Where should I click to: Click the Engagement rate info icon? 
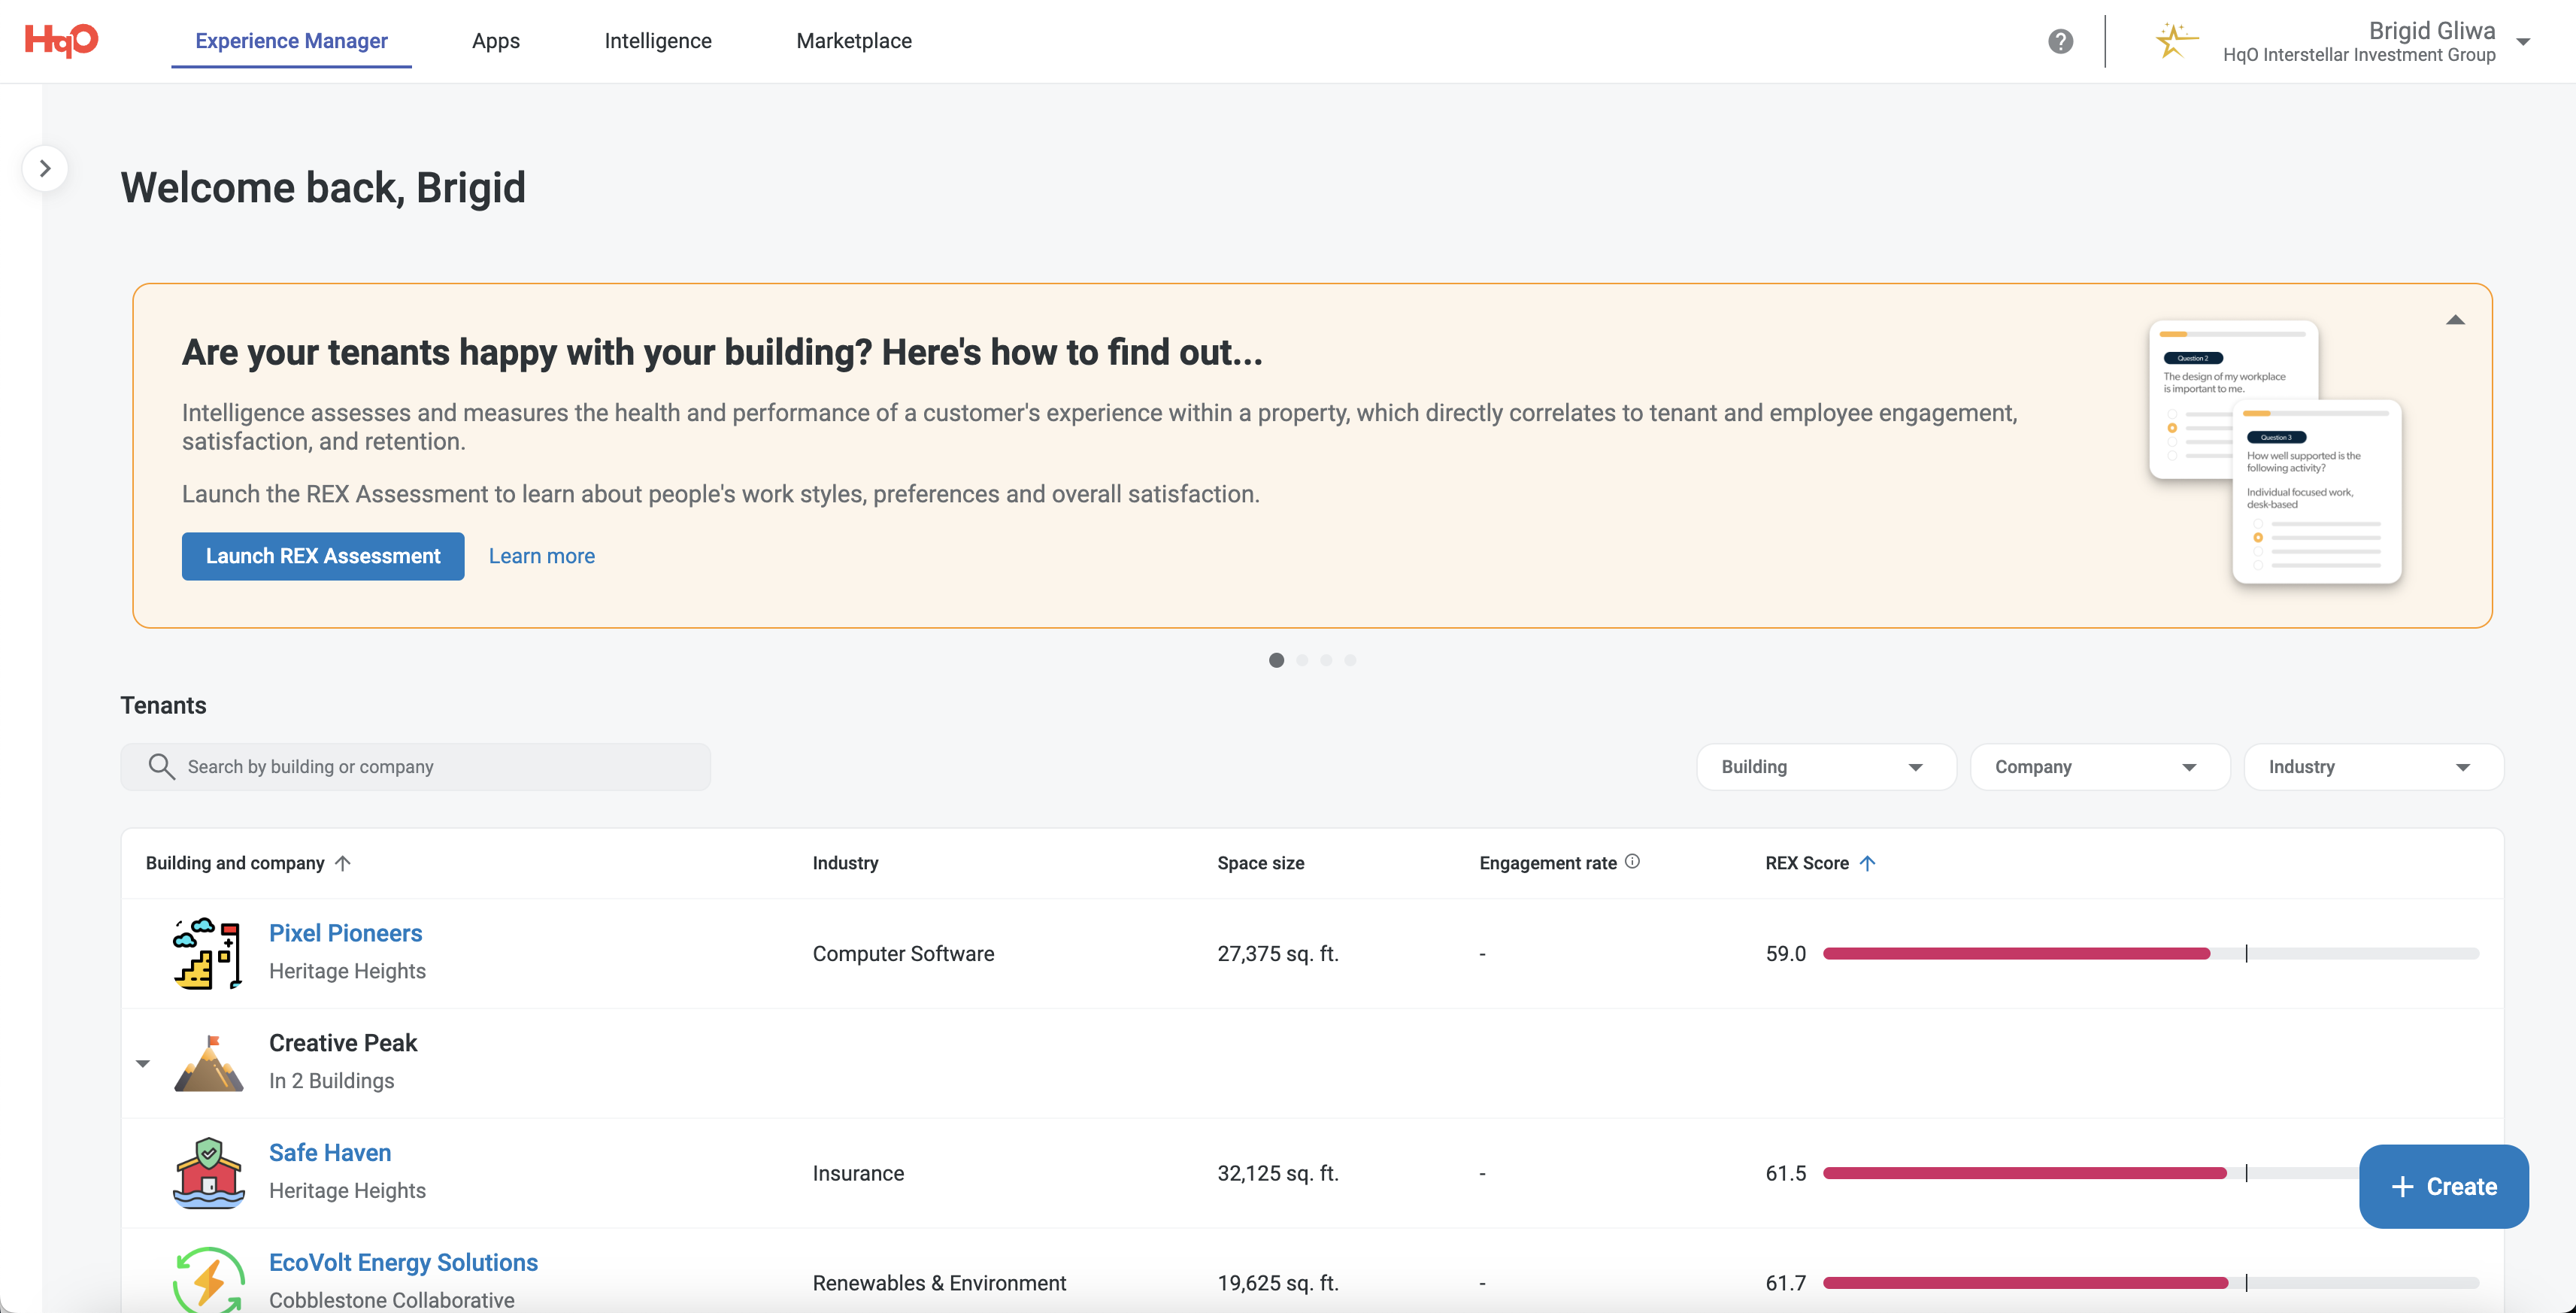click(1632, 861)
